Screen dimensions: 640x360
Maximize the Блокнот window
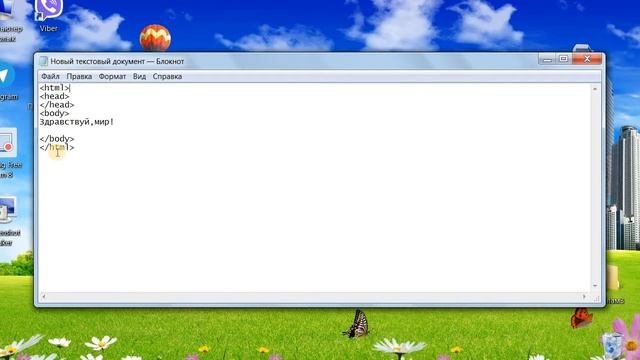coord(564,60)
